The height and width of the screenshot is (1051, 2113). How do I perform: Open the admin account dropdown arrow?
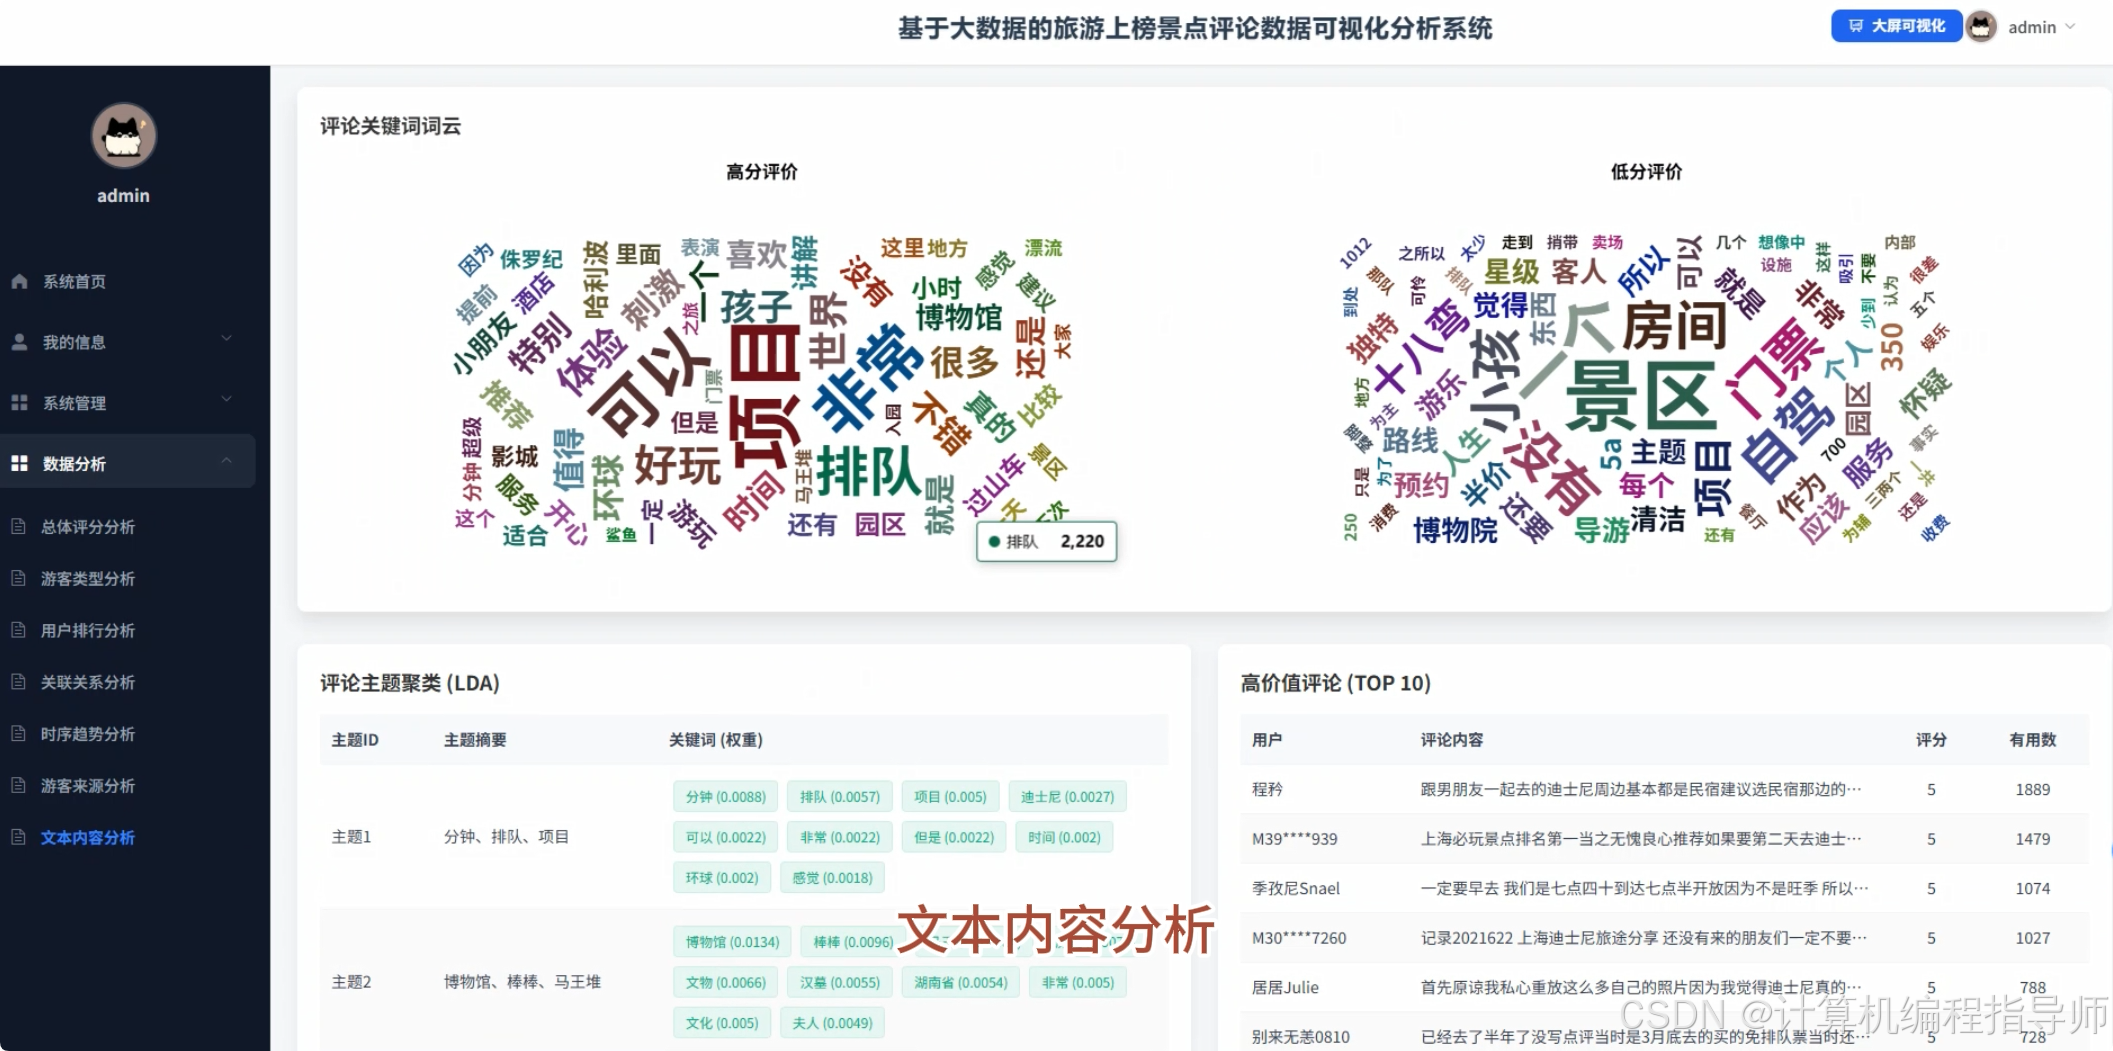(x=2069, y=27)
